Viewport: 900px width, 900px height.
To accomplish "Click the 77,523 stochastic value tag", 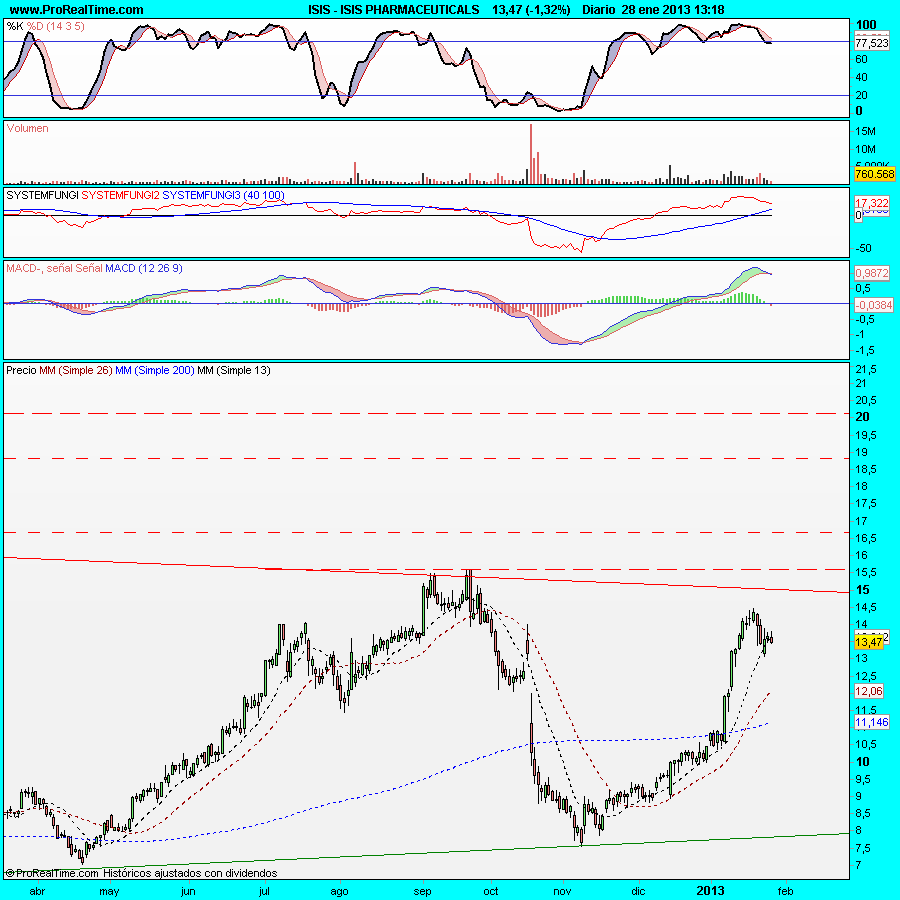I will (872, 43).
